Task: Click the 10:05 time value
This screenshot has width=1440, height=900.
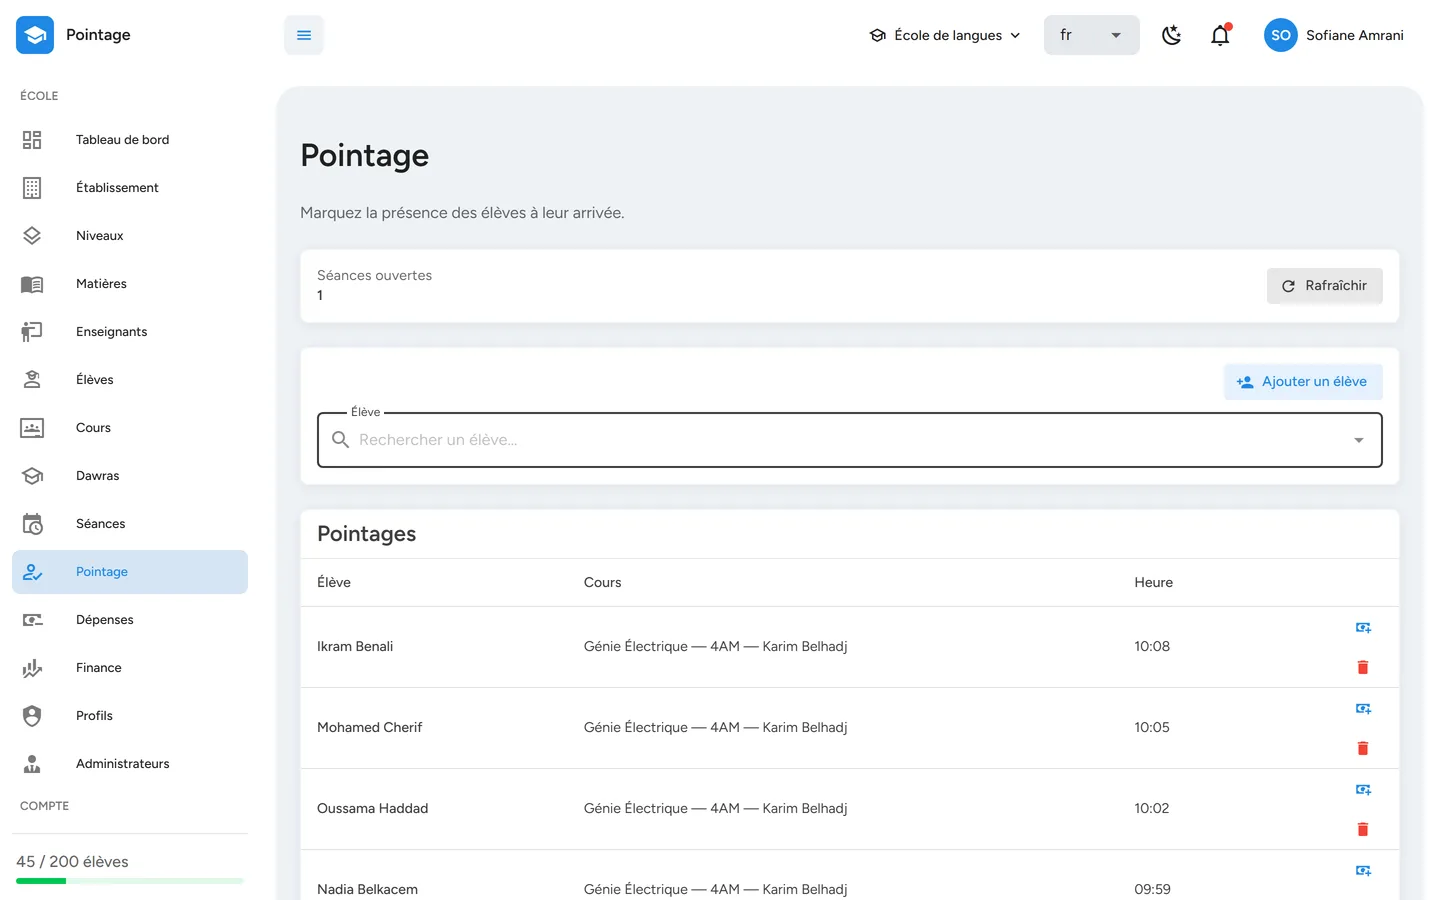Action: (1152, 727)
